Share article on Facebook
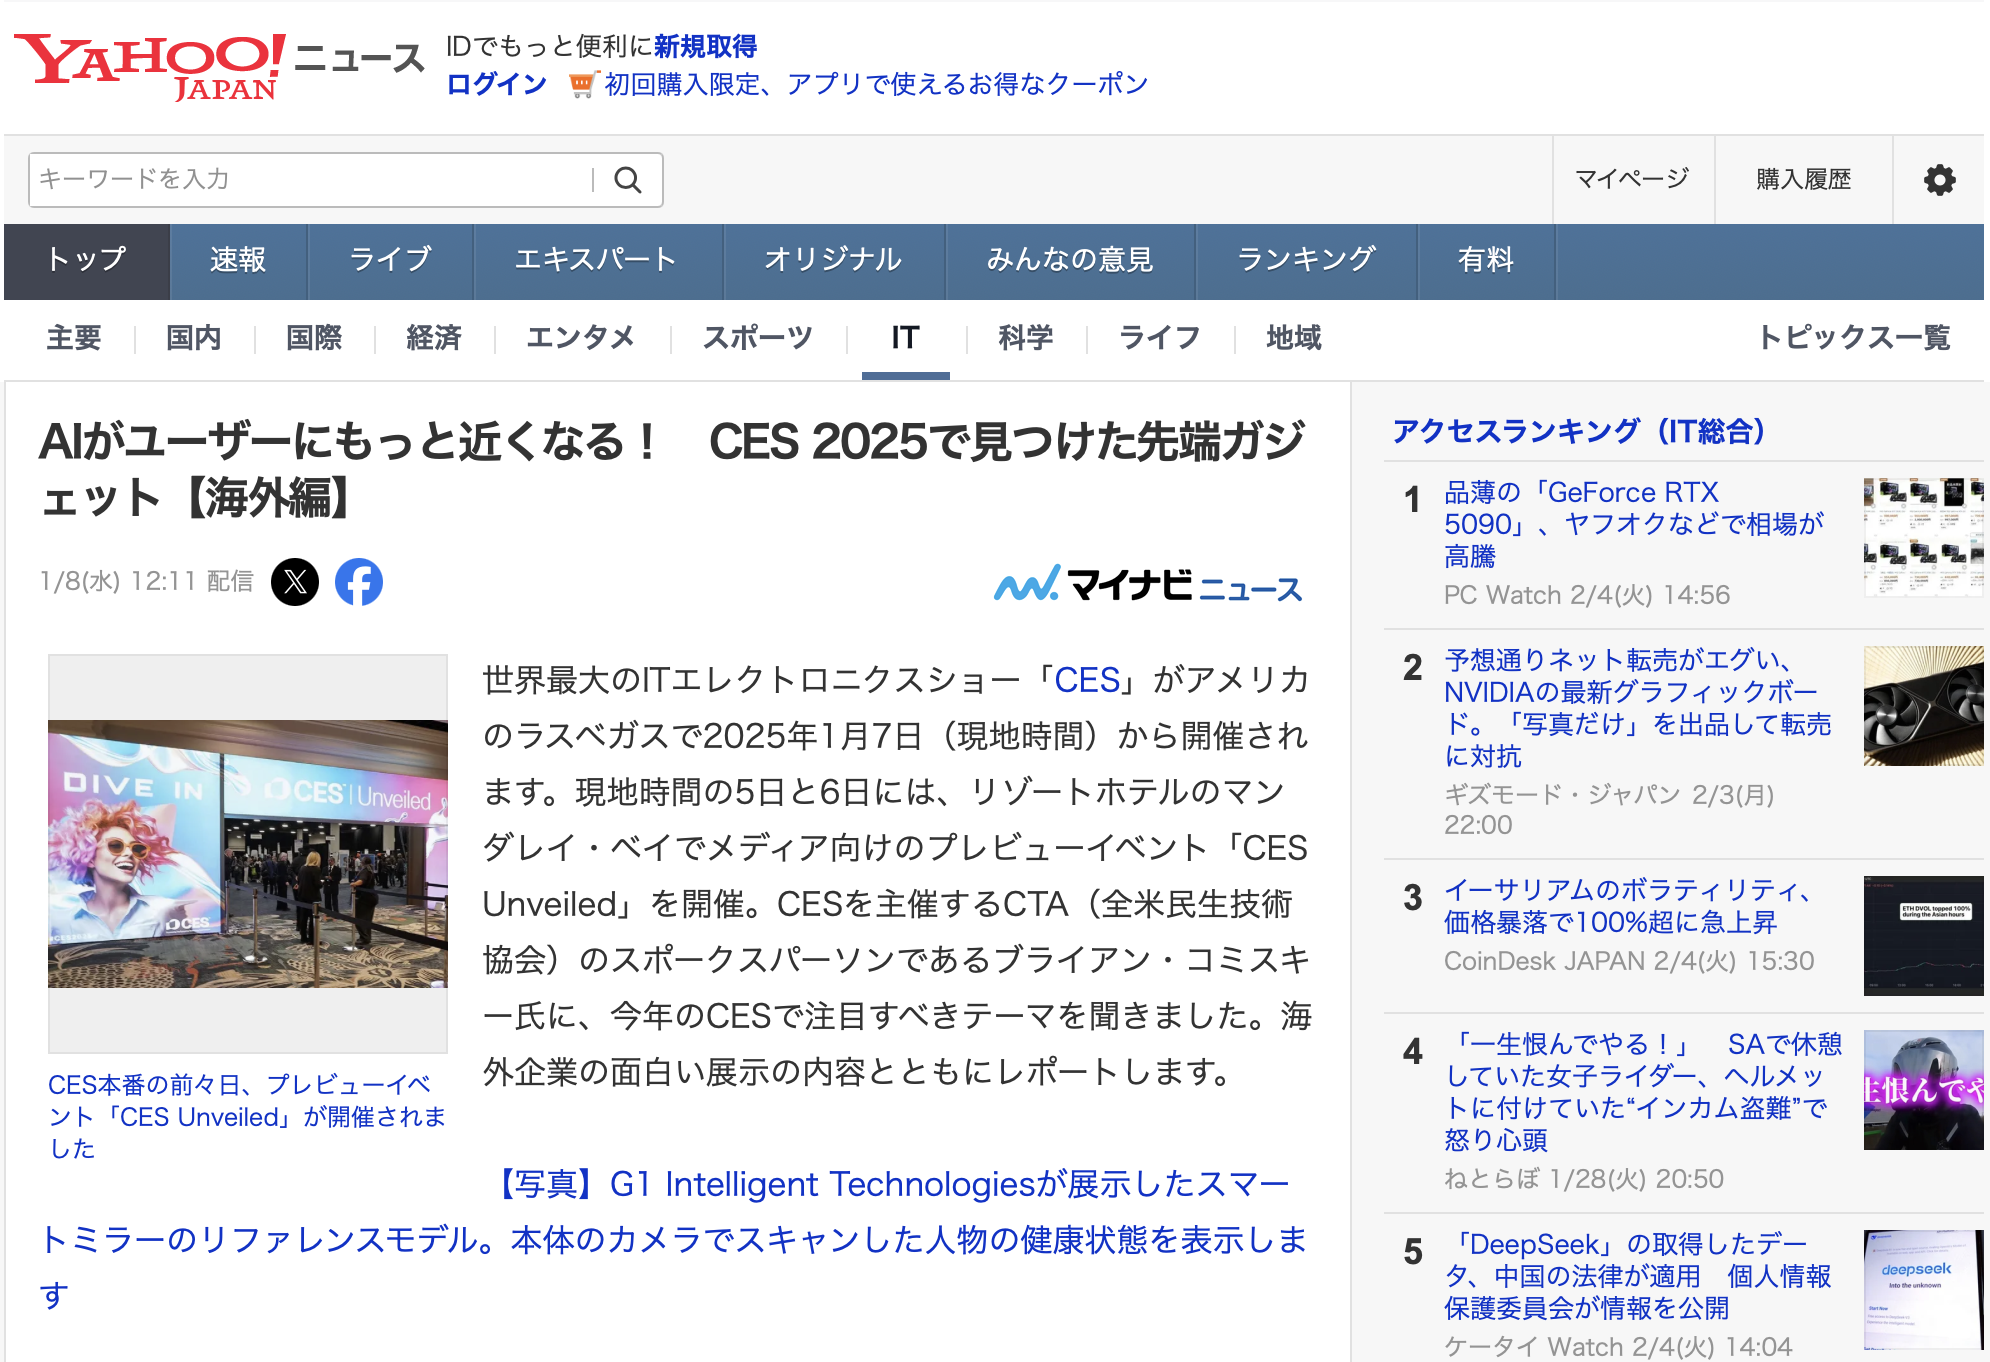Viewport: 1990px width, 1362px height. coord(359,582)
